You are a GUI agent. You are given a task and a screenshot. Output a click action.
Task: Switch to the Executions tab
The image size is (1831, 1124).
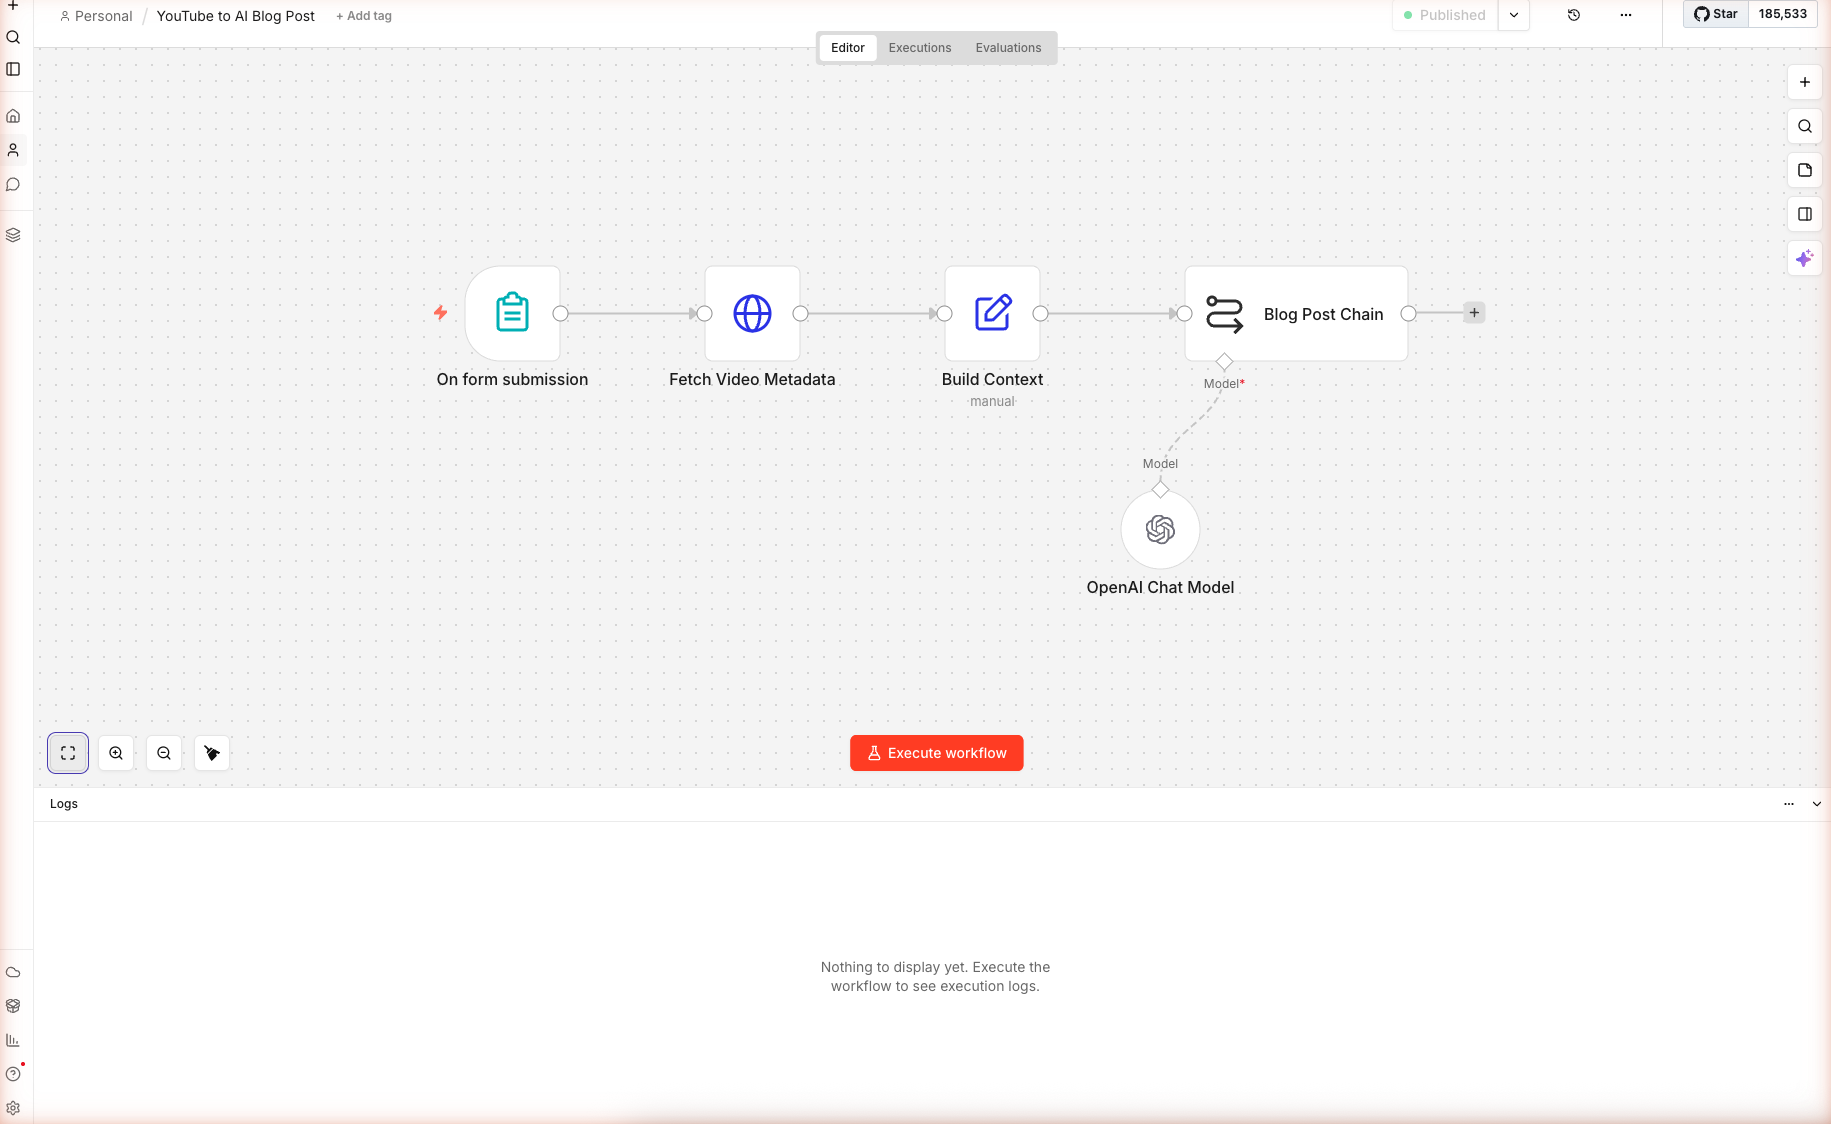[x=919, y=48]
